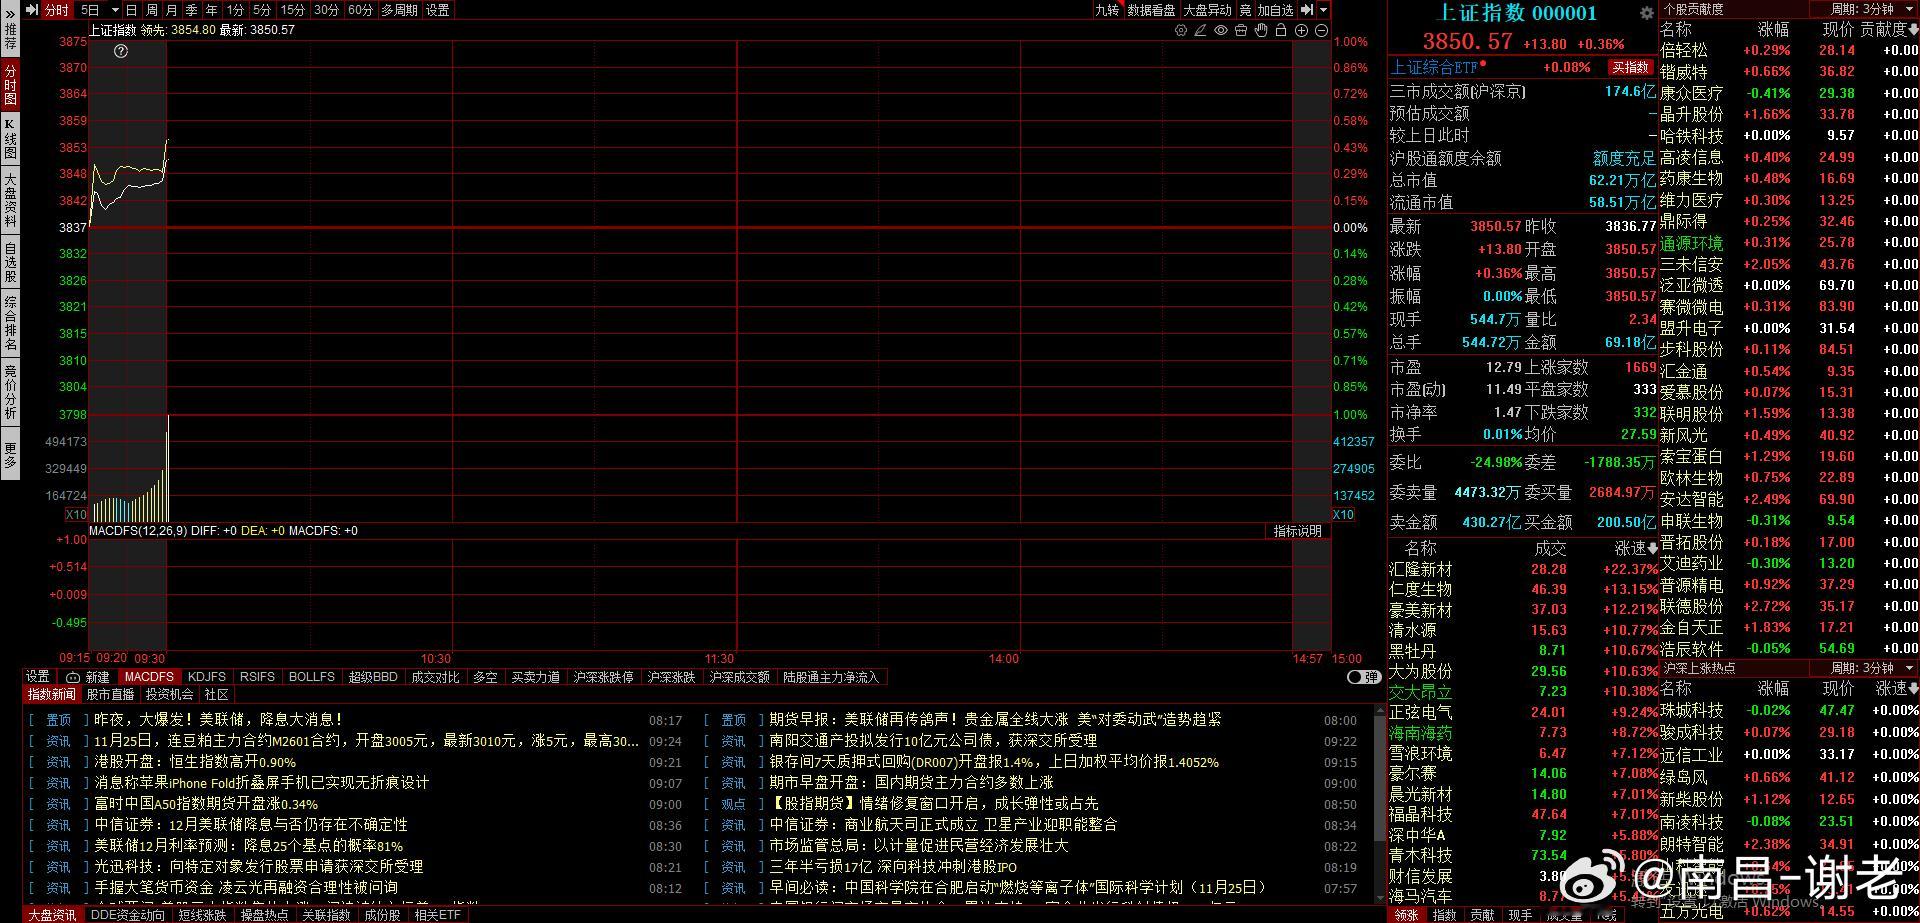Select the RSIFS indicator tab

257,677
